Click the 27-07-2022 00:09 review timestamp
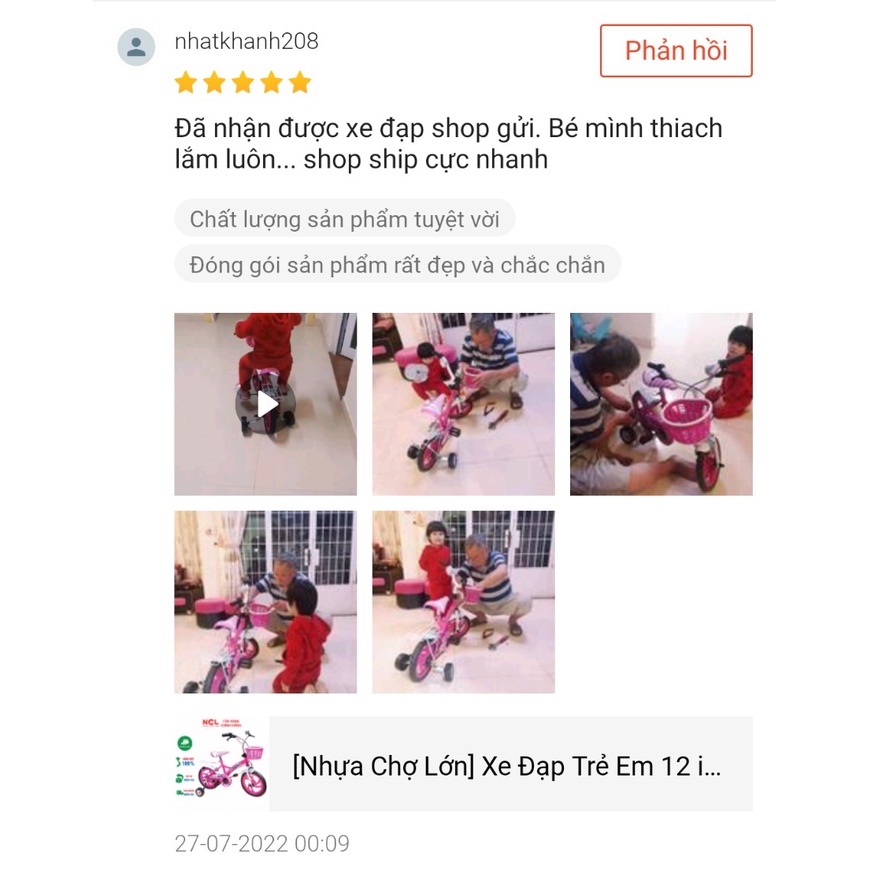This screenshot has height=870, width=870. pos(262,843)
